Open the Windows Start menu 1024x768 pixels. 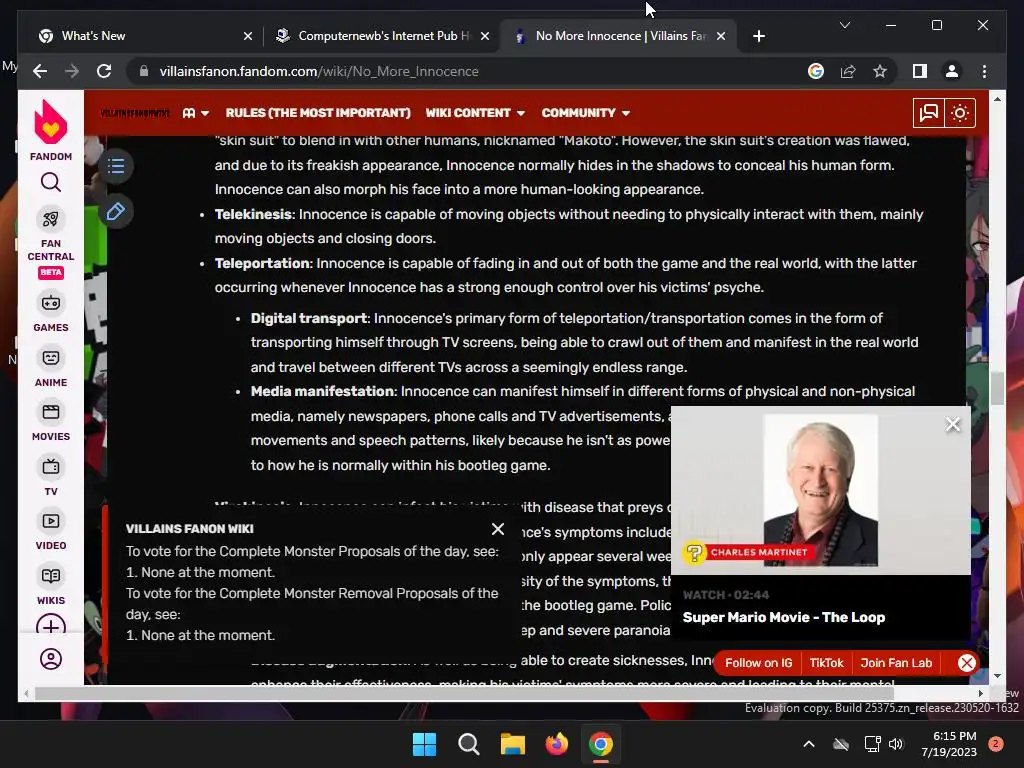[x=424, y=744]
